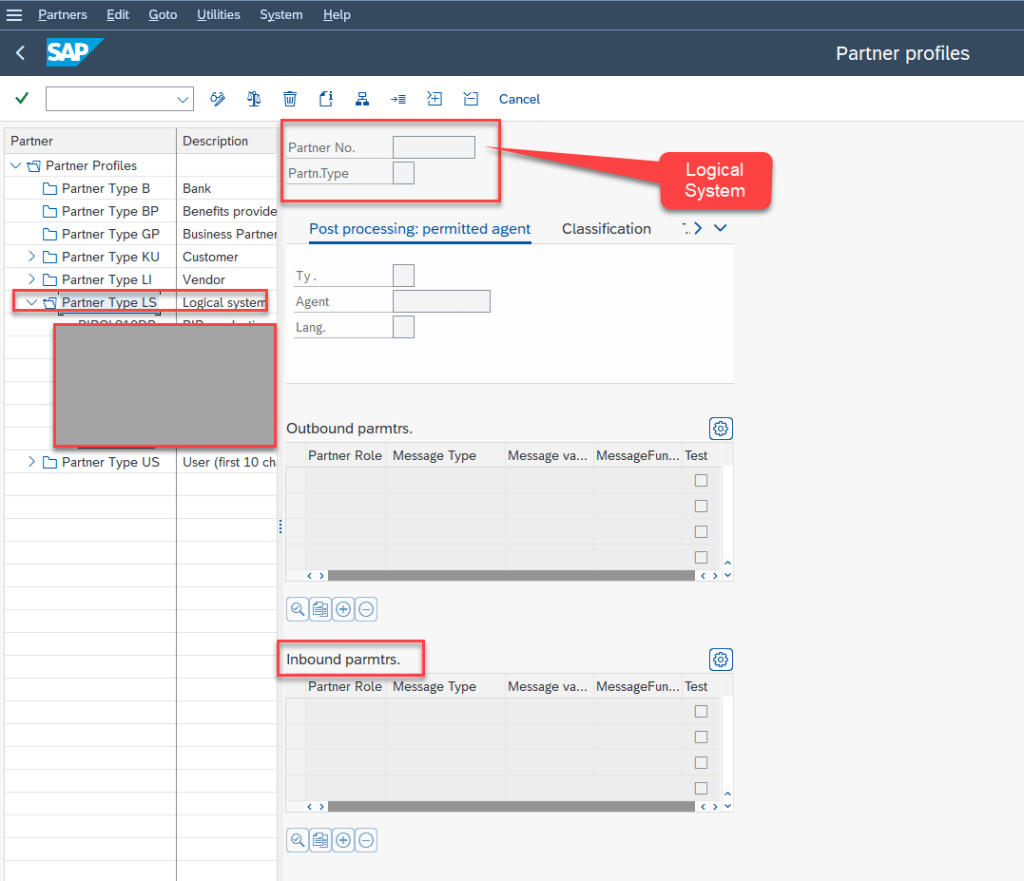1024x881 pixels.
Task: Click plus icon under Outbound parmtrs. table
Action: click(x=343, y=609)
